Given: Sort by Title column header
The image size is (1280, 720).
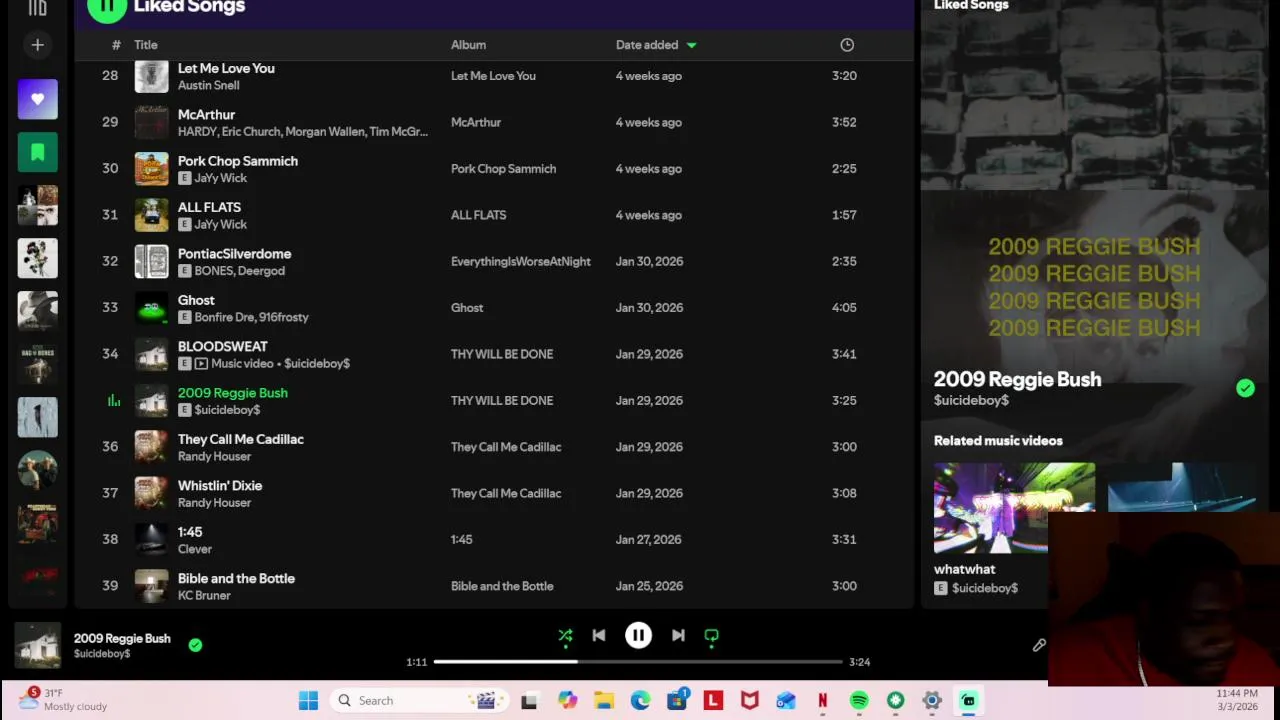Looking at the screenshot, I should click(146, 45).
